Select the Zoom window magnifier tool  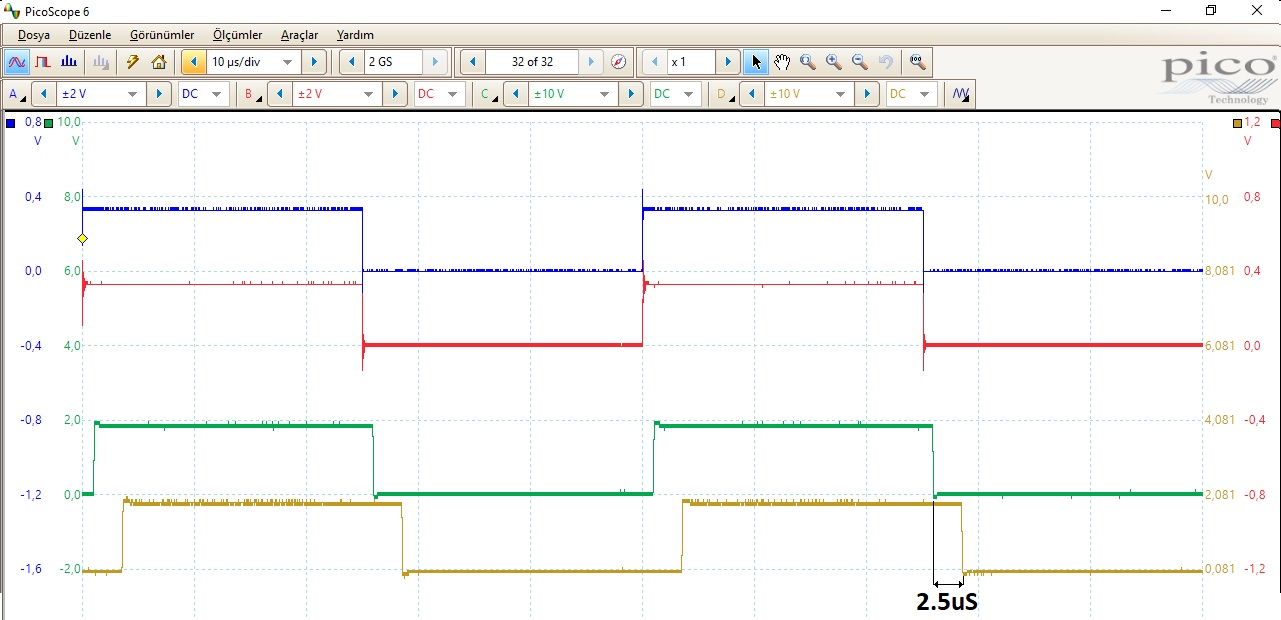pyautogui.click(x=808, y=62)
